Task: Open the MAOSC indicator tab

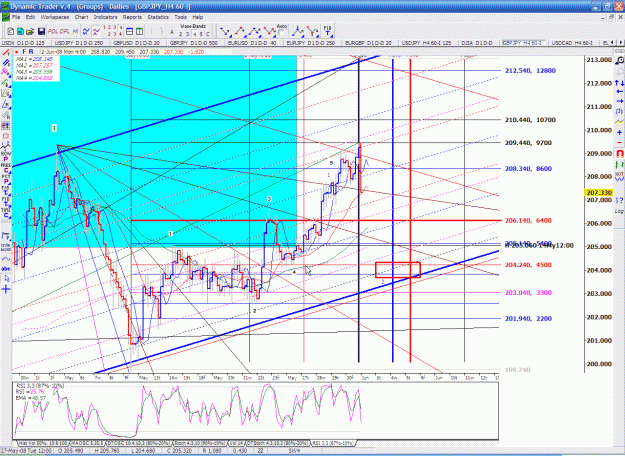Action: coord(86,443)
